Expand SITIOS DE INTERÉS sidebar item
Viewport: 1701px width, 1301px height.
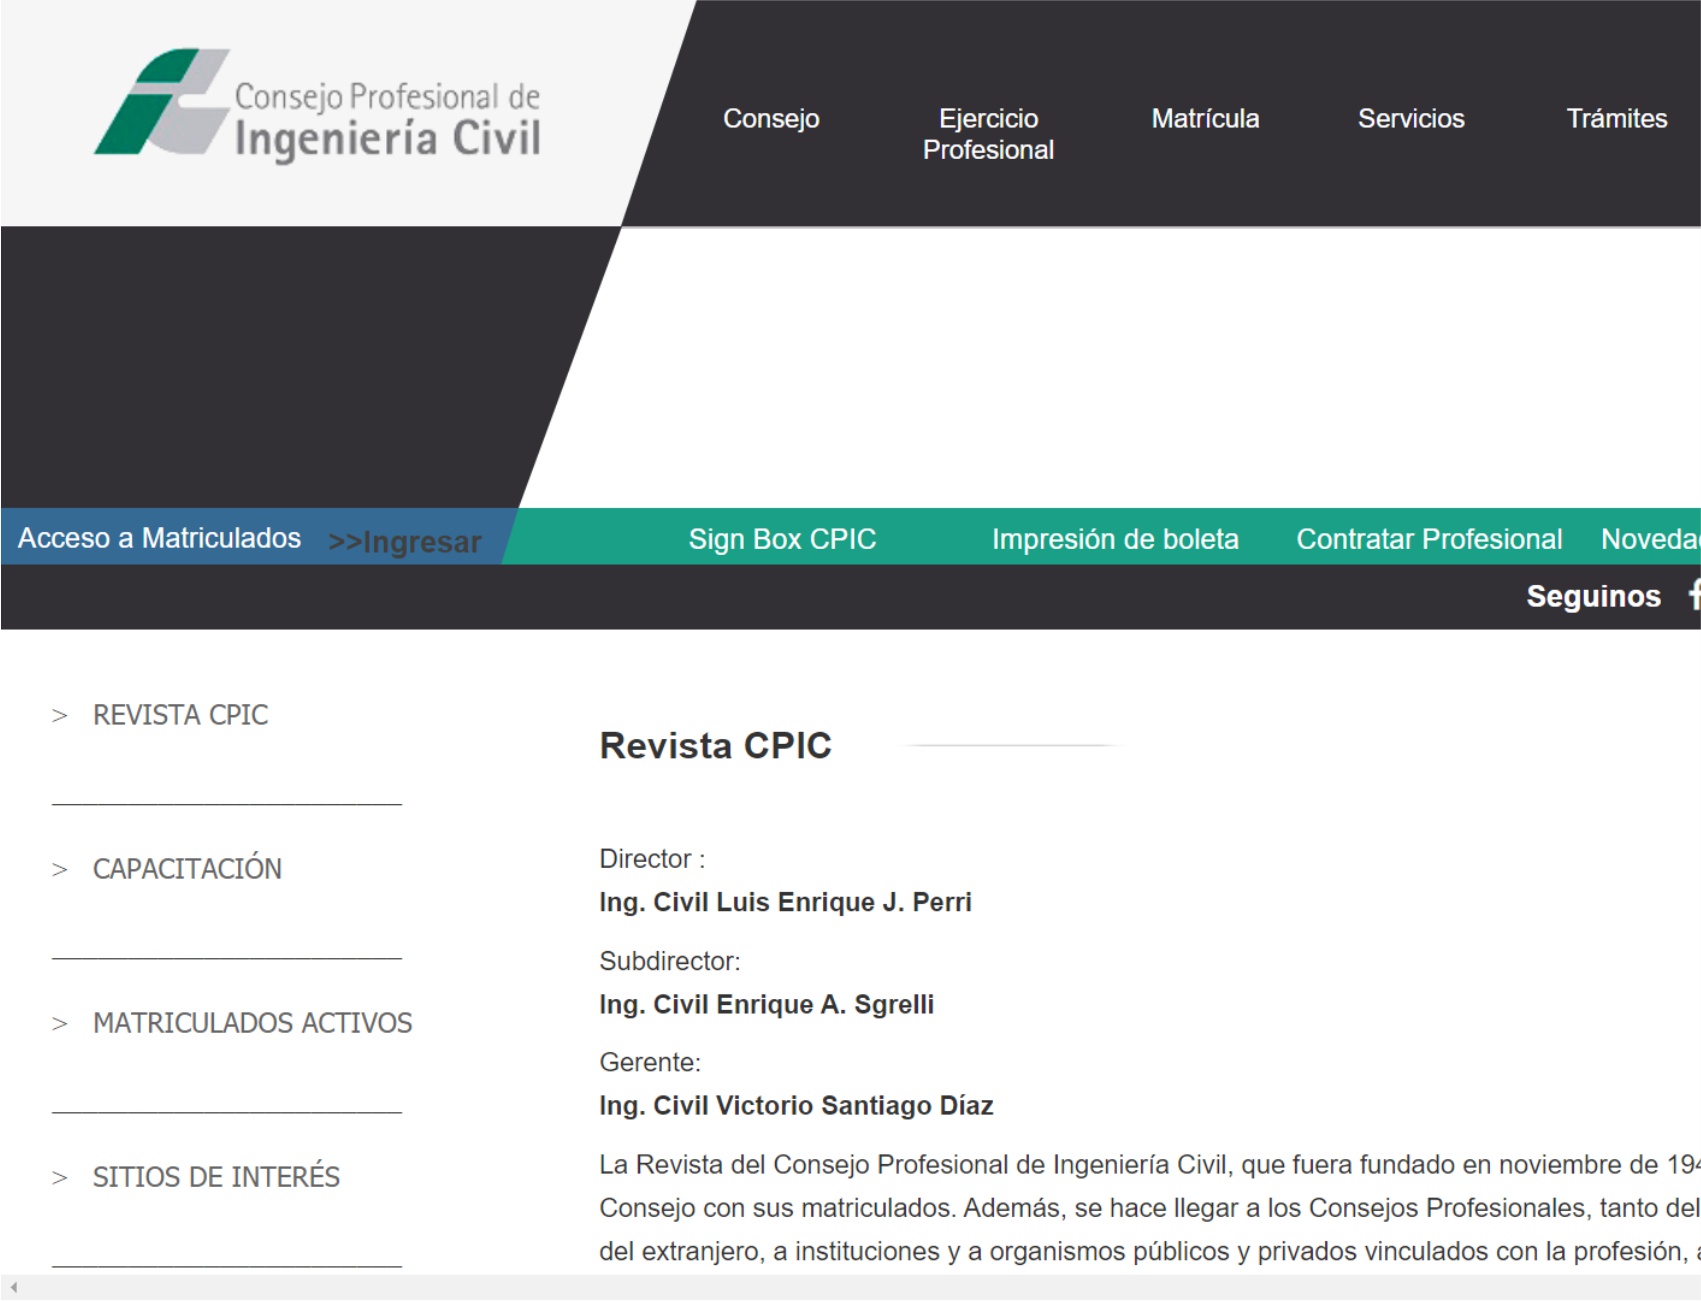216,1177
